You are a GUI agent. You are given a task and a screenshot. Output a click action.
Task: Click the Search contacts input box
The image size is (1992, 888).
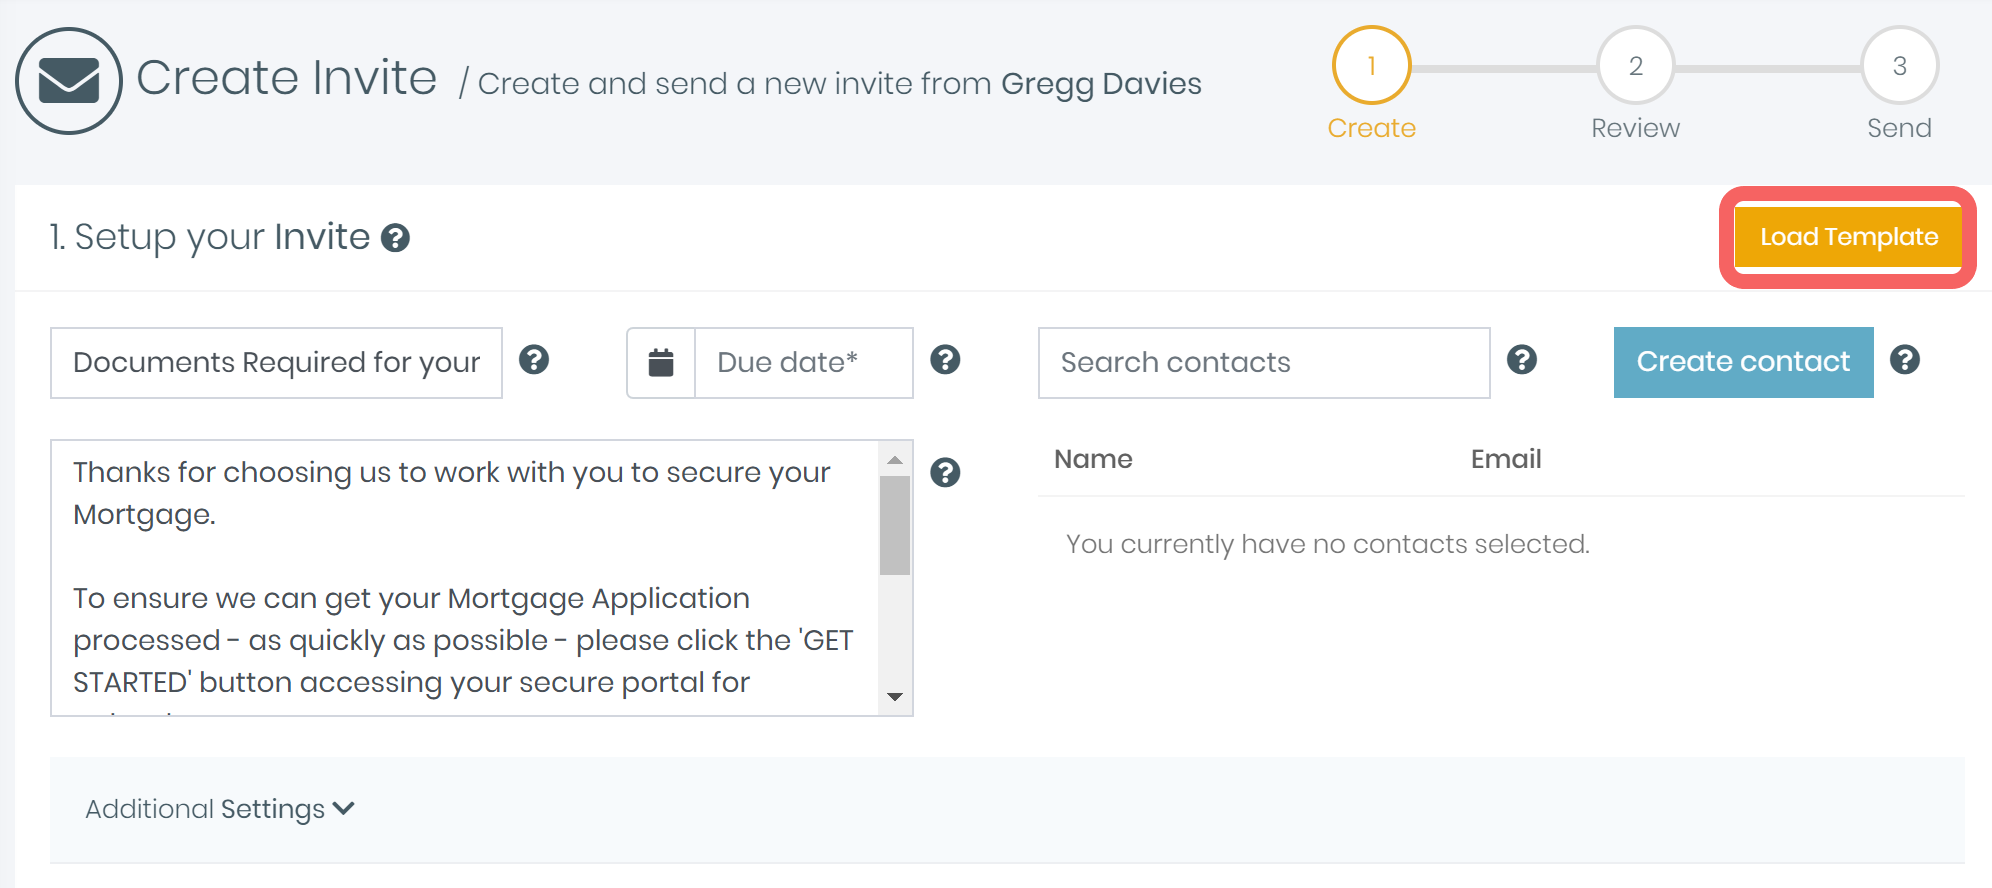1263,363
